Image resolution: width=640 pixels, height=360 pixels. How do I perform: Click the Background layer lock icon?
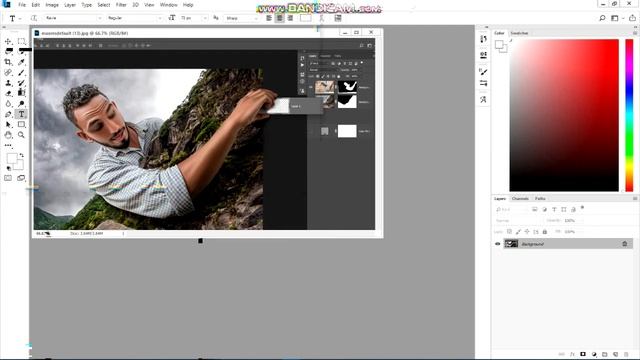pyautogui.click(x=624, y=244)
